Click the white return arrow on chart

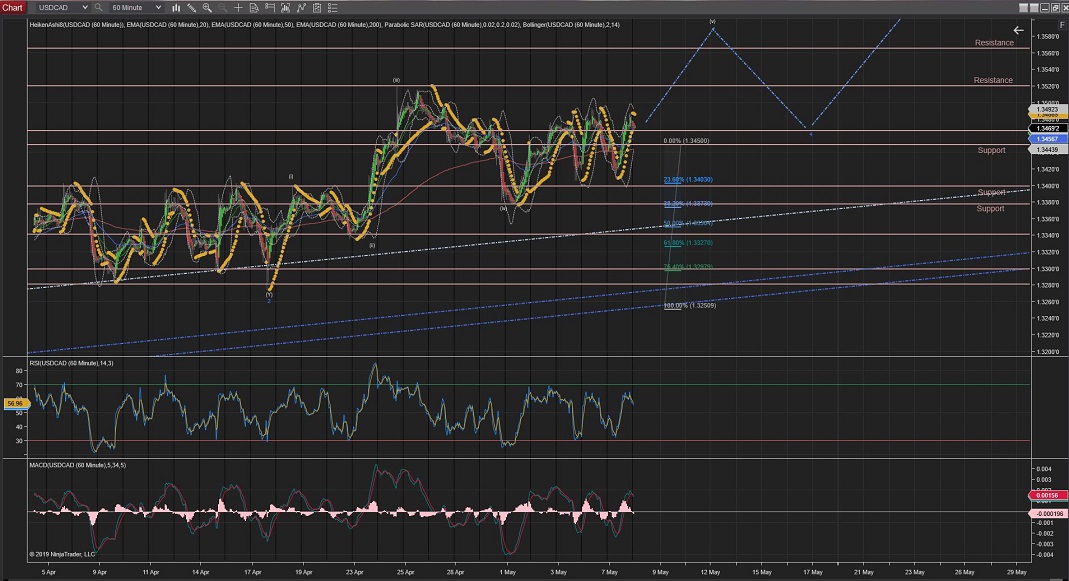[1018, 31]
